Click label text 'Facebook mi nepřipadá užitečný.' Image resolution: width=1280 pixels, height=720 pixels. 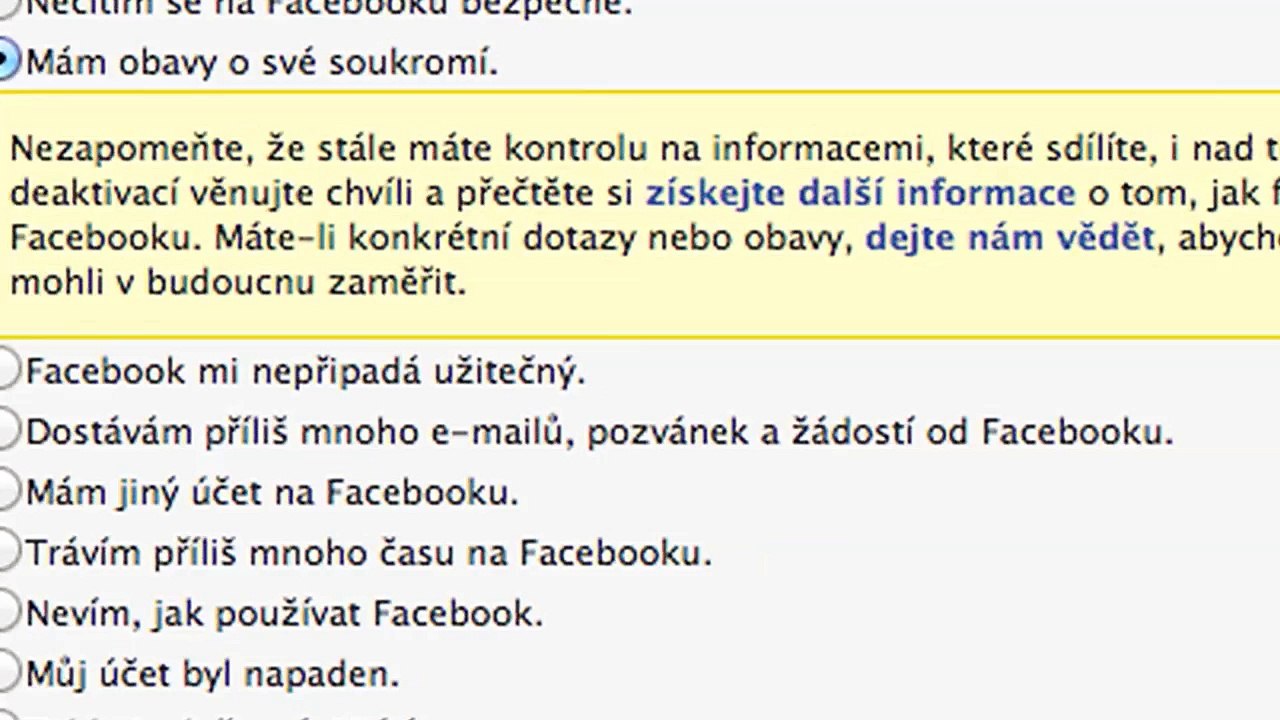click(305, 372)
